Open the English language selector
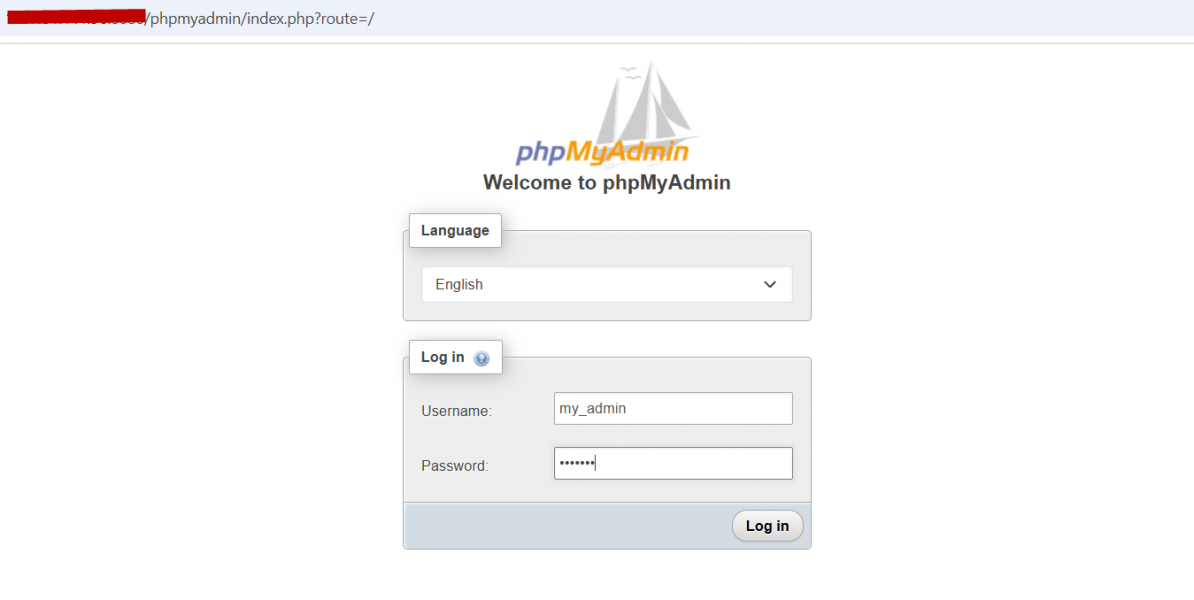This screenshot has height=600, width=1194. point(607,285)
